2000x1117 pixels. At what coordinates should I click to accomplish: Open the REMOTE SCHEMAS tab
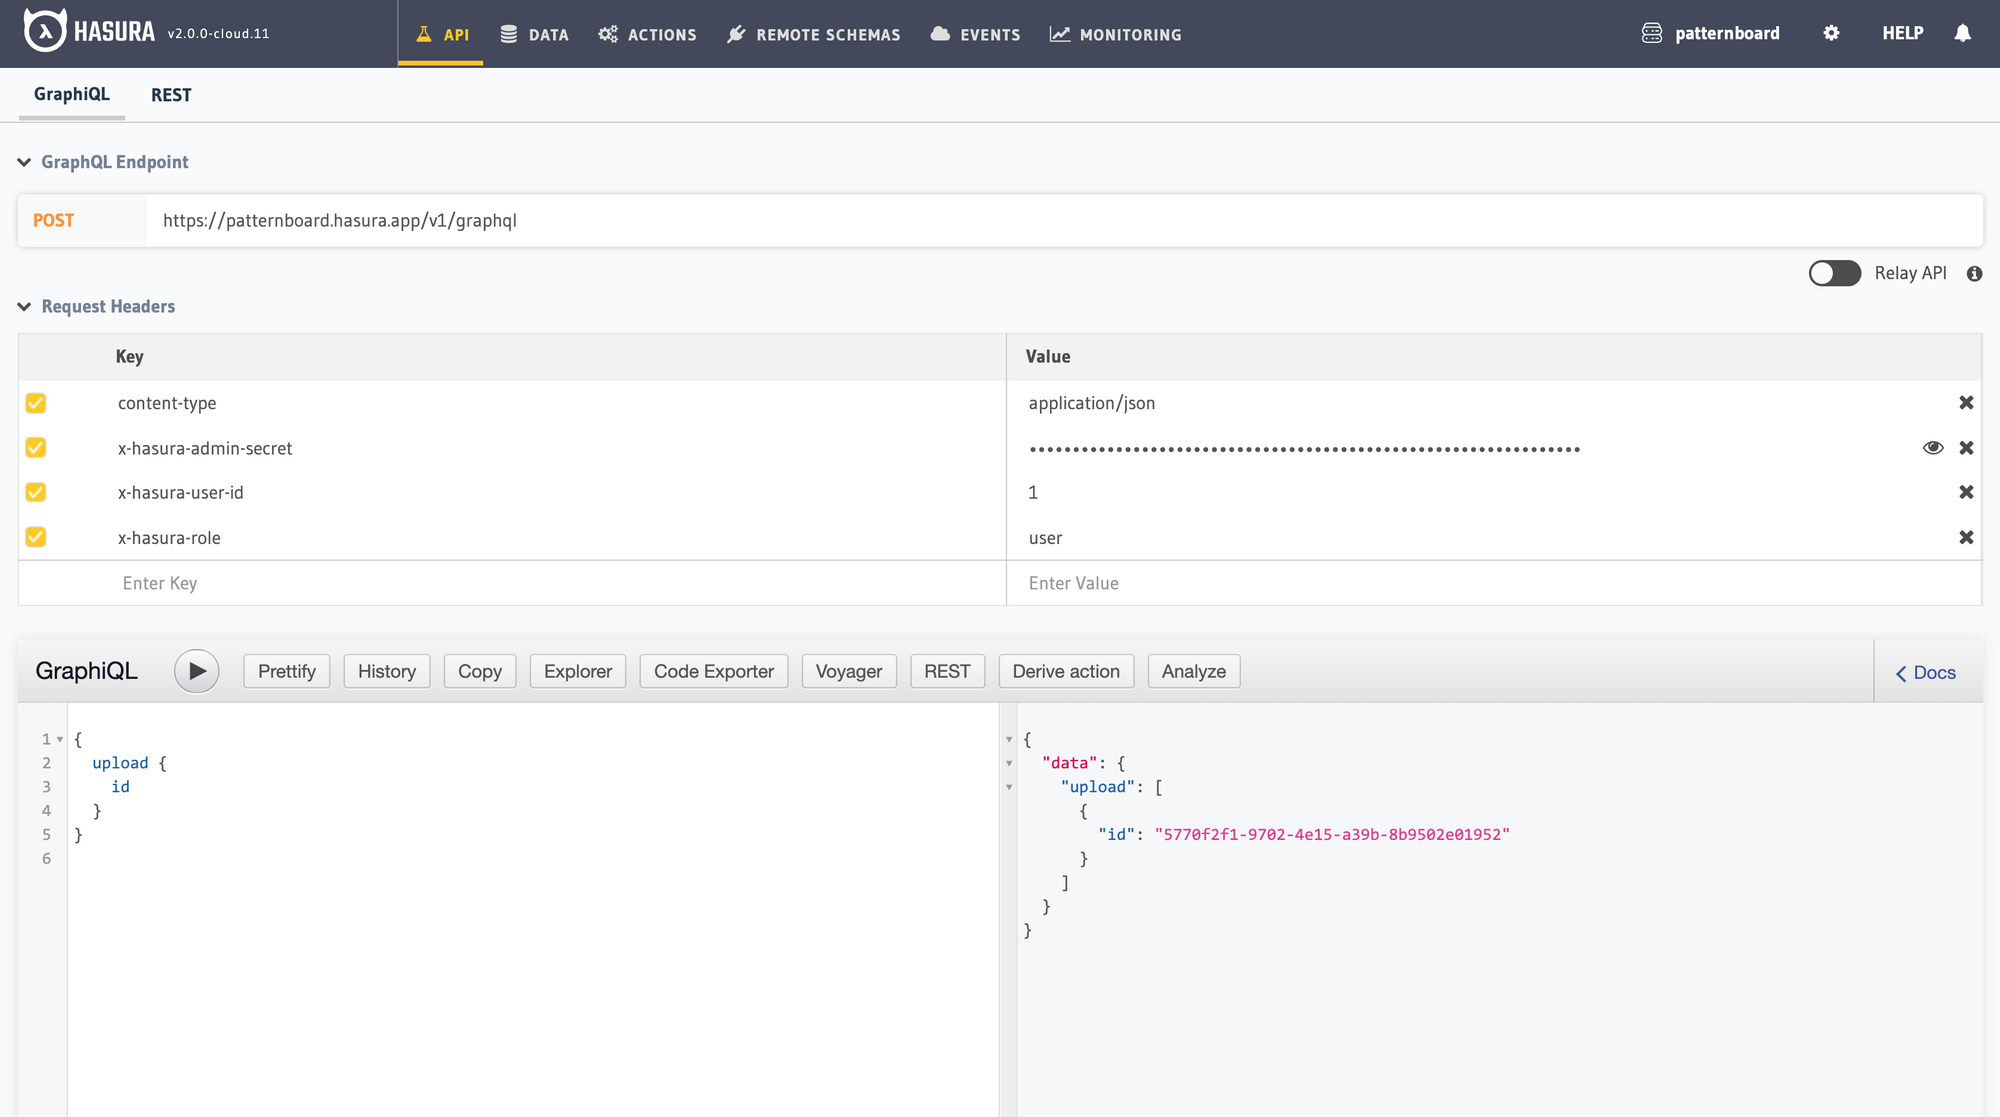[x=813, y=34]
